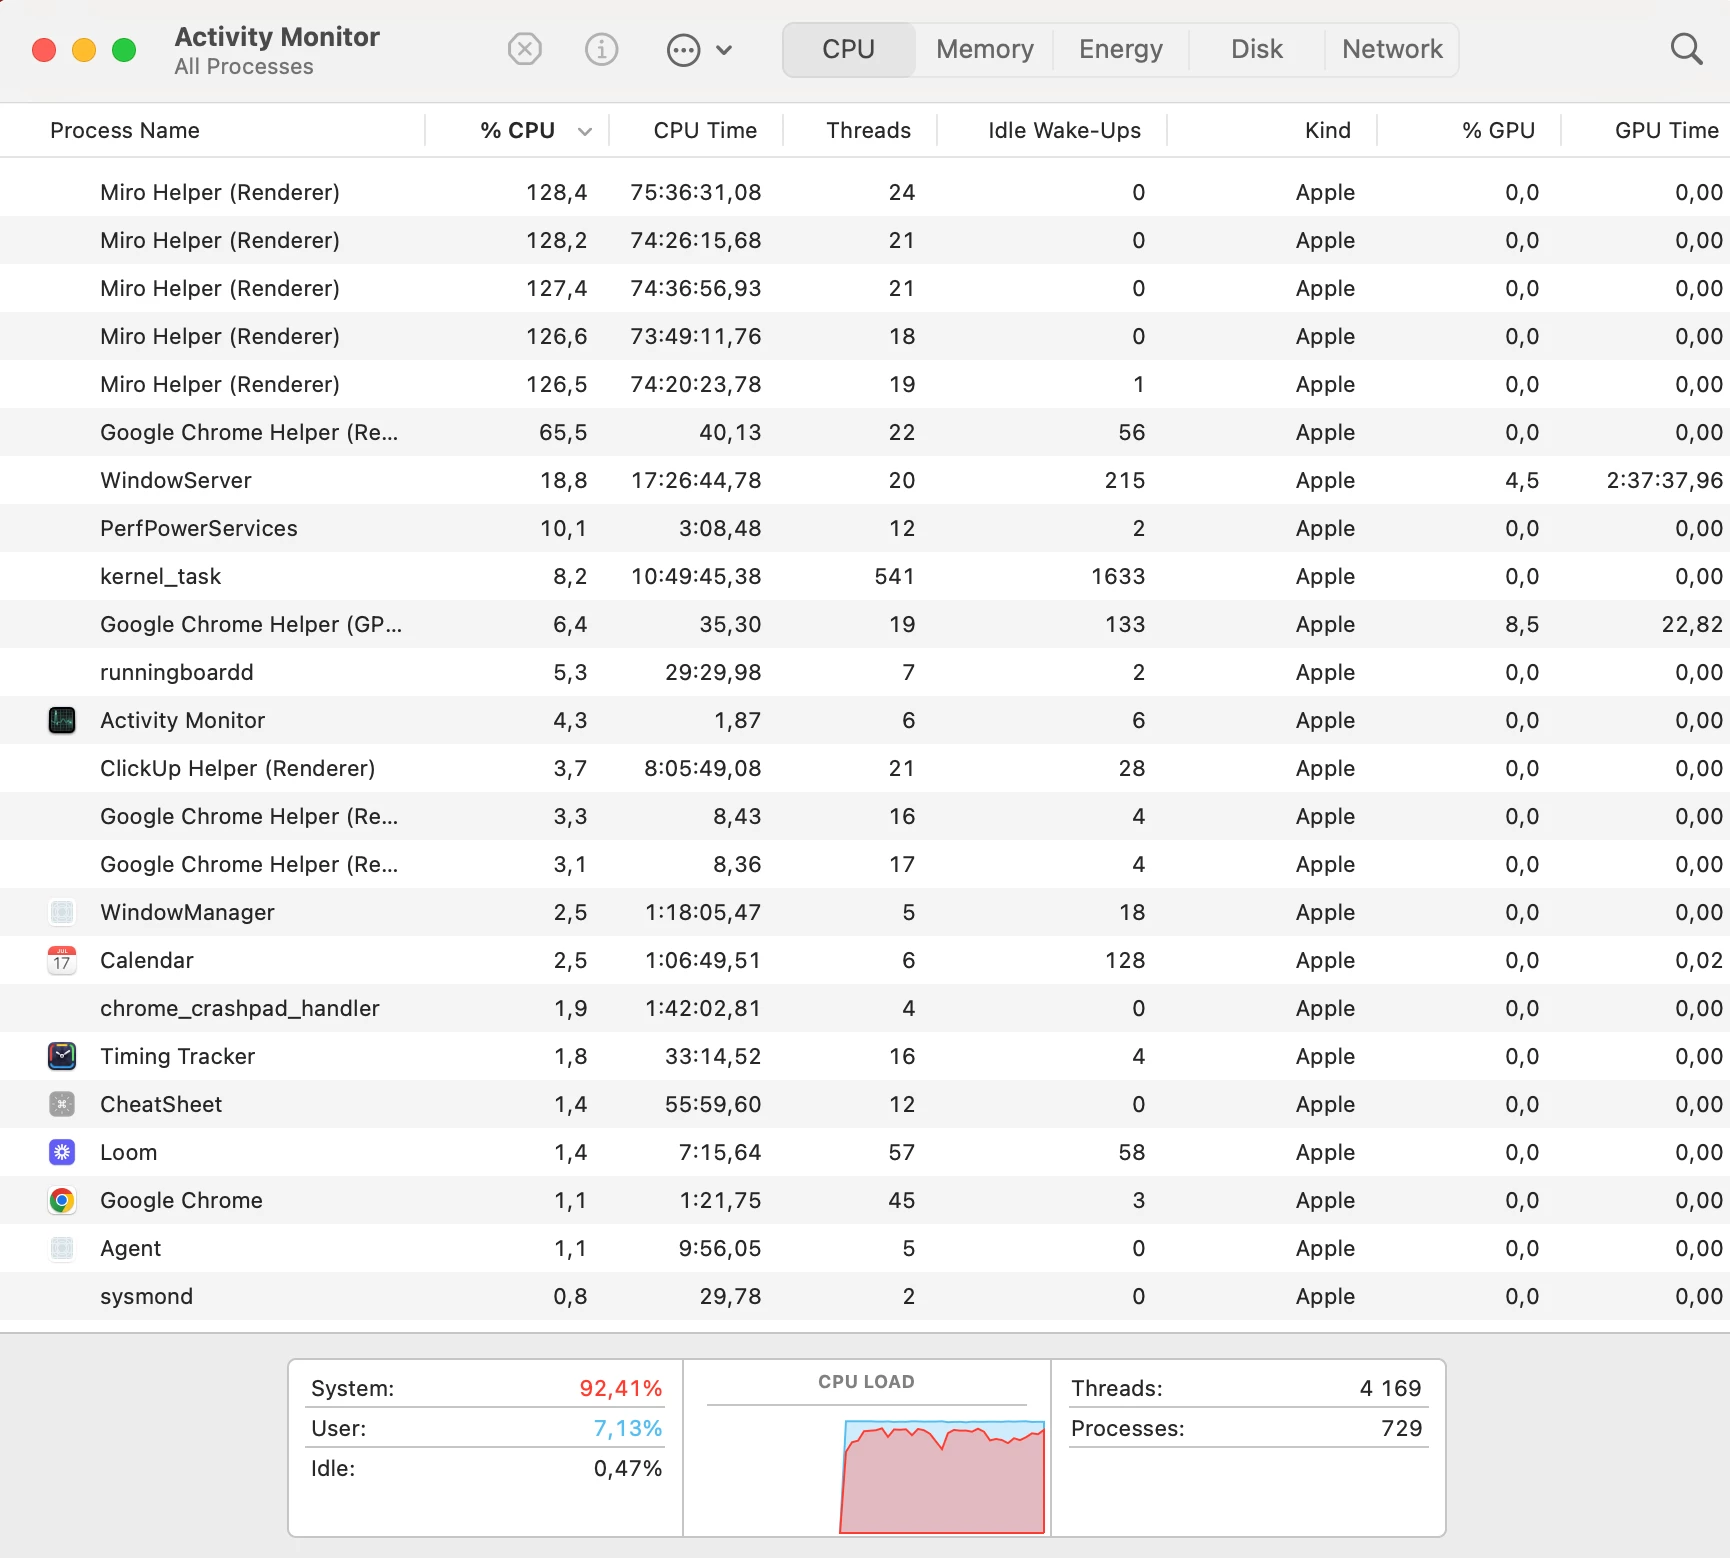Image resolution: width=1730 pixels, height=1558 pixels.
Task: Click the Agent process name
Action: (x=131, y=1248)
